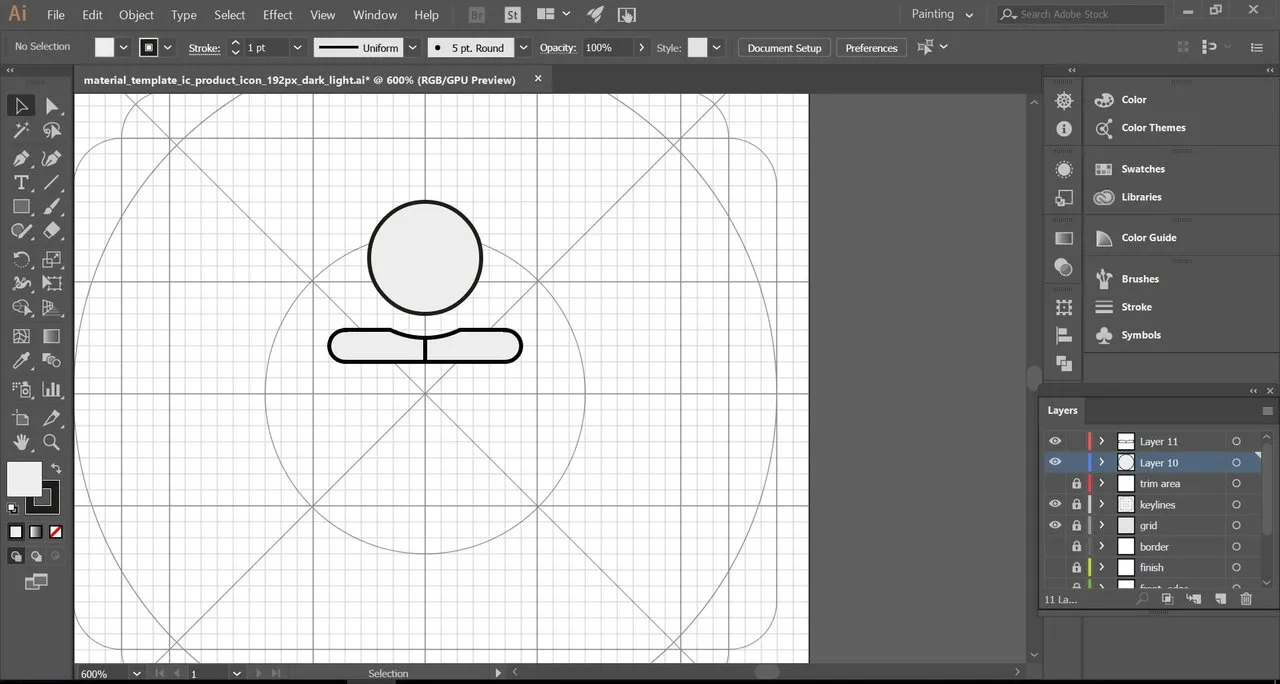Open the Painting workspace dropdown
1280x684 pixels.
(942, 14)
